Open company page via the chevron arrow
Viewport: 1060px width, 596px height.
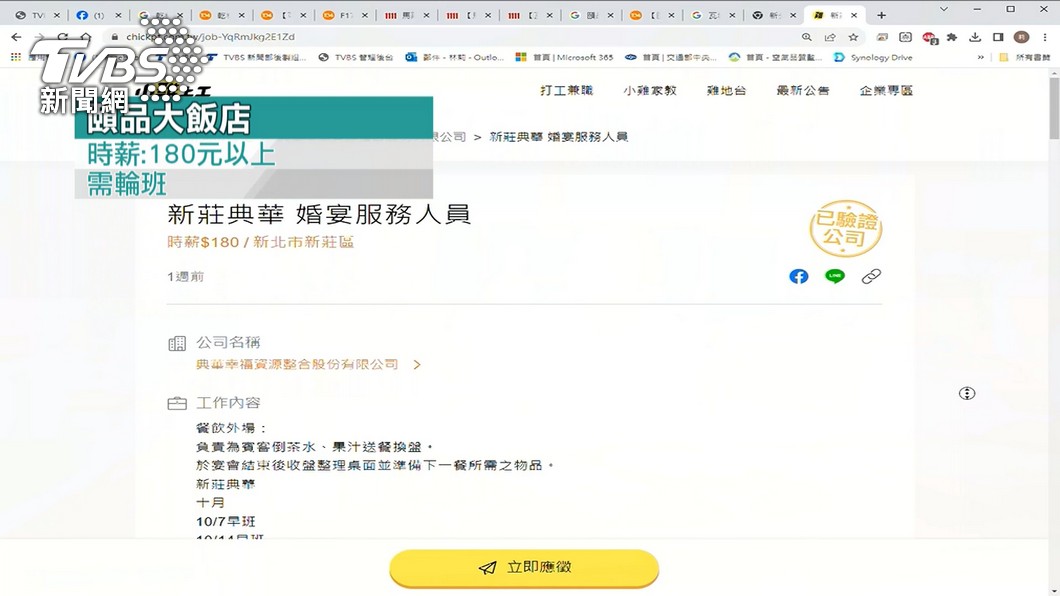tap(417, 365)
